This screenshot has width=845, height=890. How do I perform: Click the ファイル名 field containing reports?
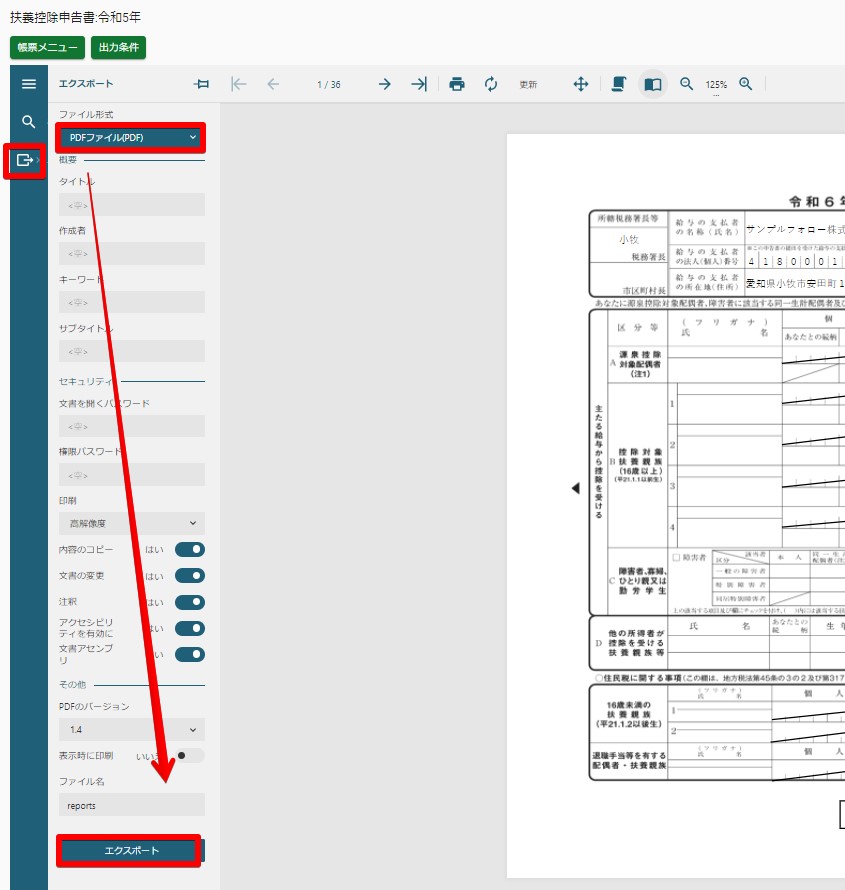[x=132, y=805]
